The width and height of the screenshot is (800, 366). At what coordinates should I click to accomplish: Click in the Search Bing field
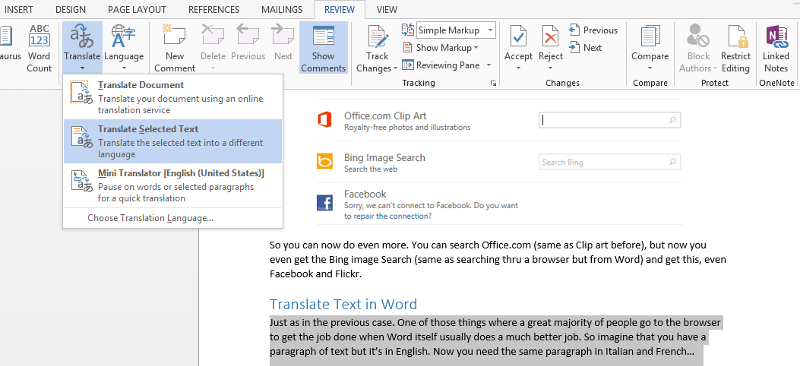[610, 162]
